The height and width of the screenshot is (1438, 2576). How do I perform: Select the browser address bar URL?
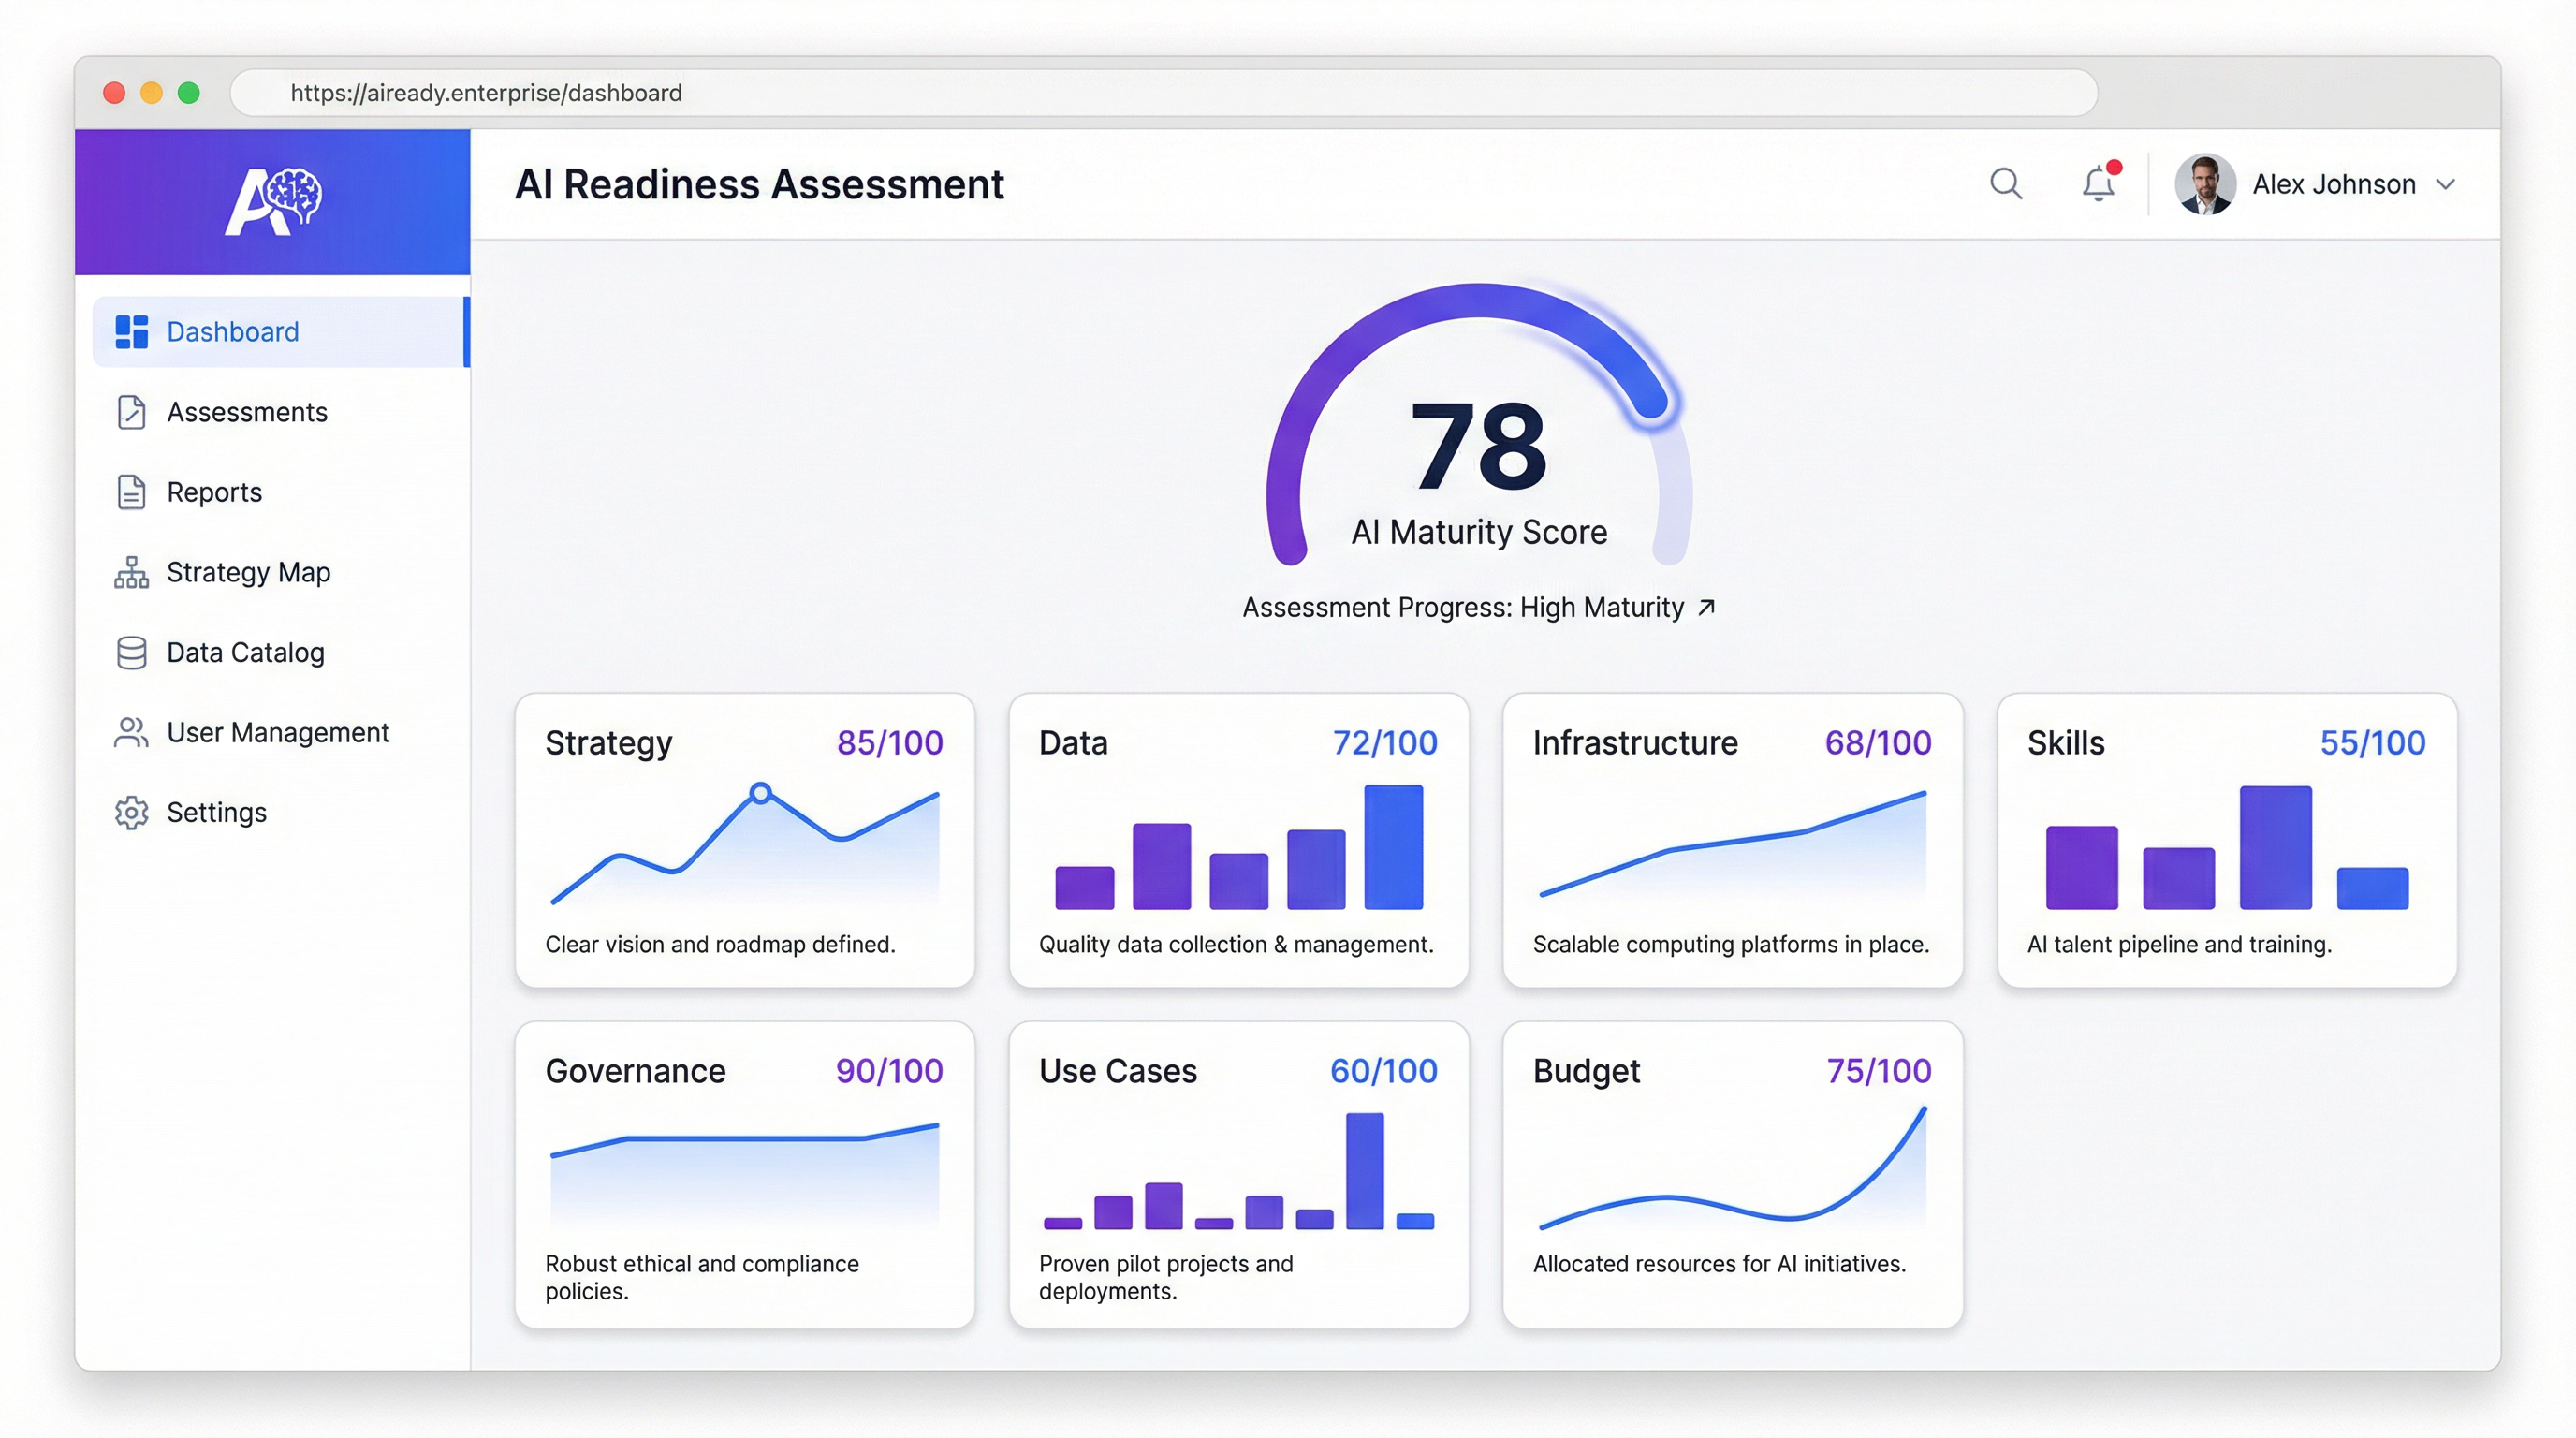[x=485, y=92]
